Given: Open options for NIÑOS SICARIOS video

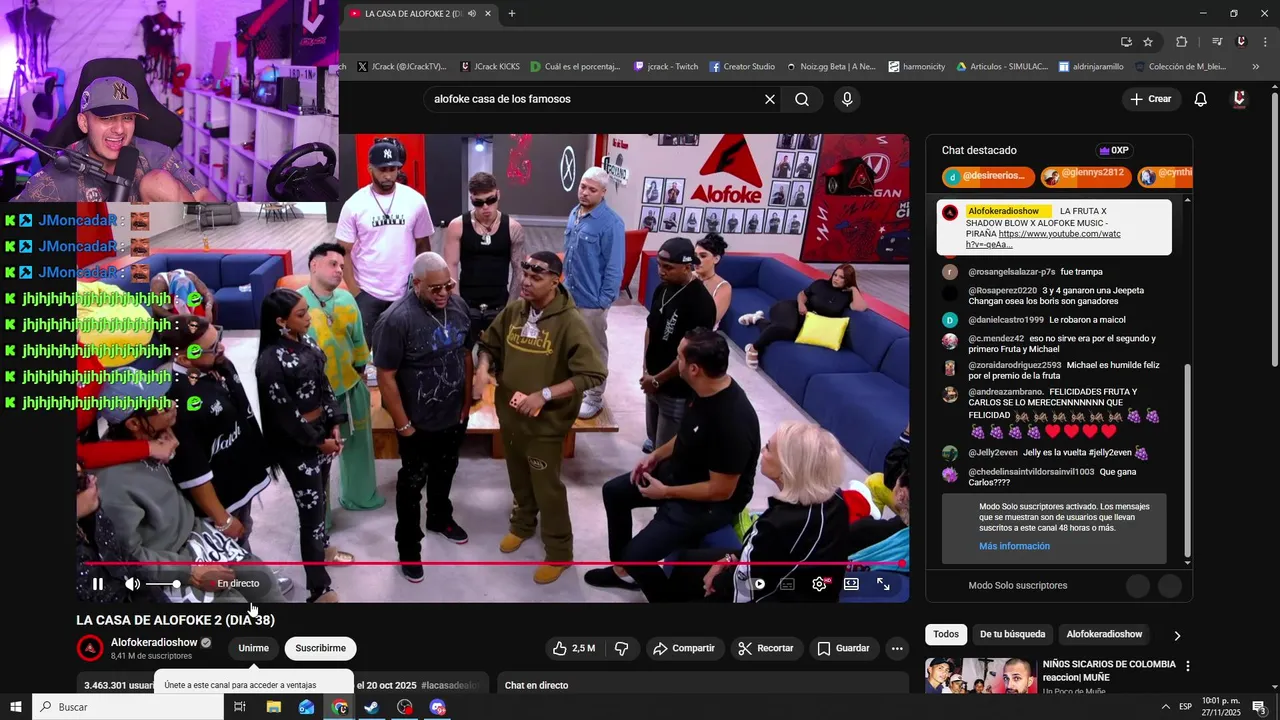Looking at the screenshot, I should [x=1188, y=666].
